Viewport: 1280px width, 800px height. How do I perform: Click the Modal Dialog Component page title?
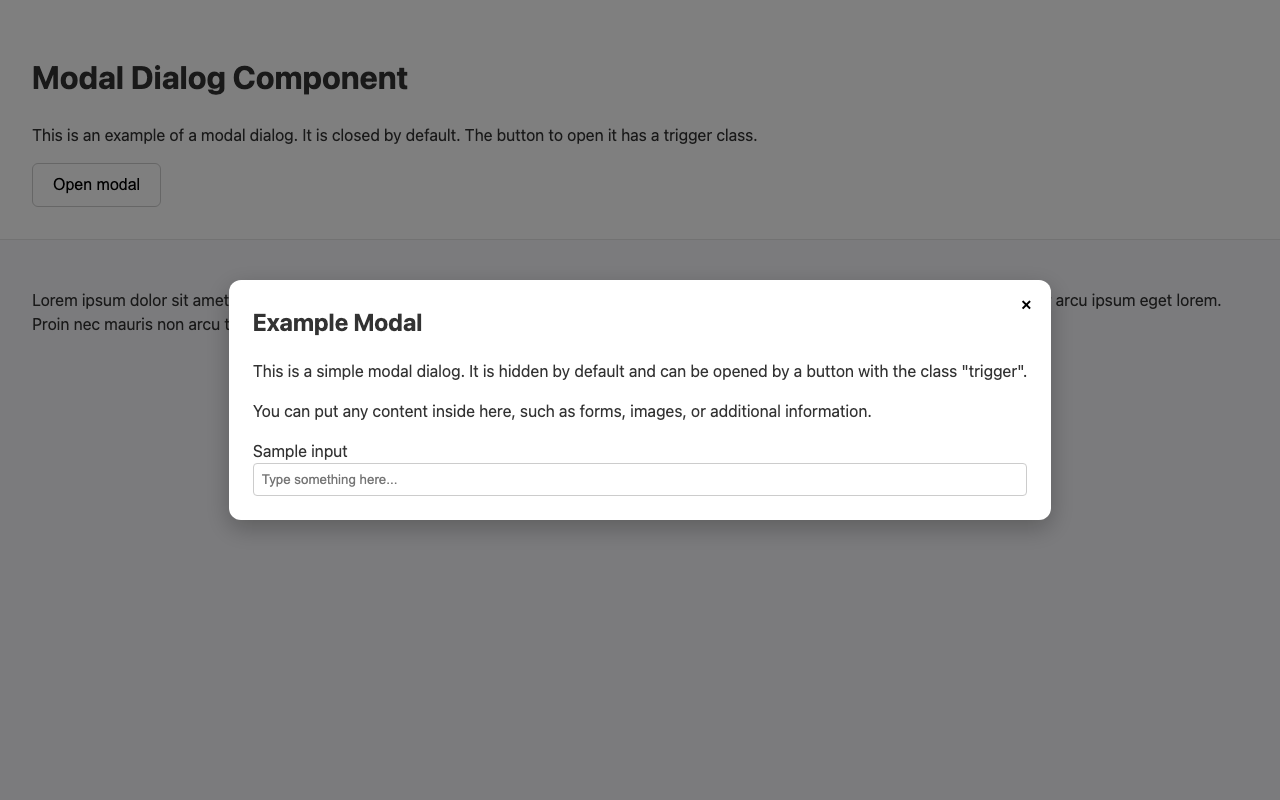click(x=219, y=78)
